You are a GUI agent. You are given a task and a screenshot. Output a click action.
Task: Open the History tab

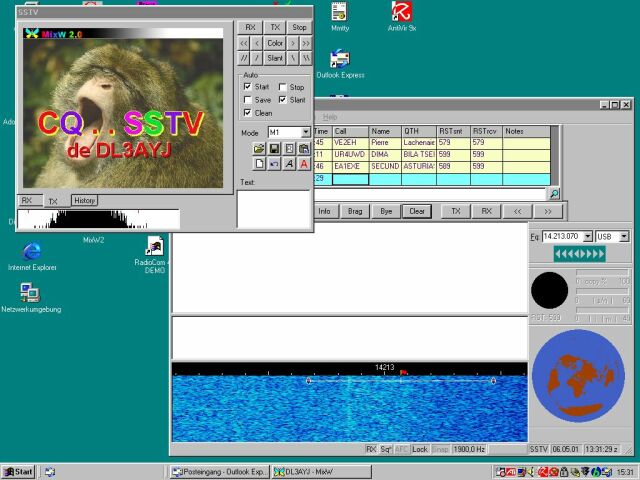click(84, 200)
